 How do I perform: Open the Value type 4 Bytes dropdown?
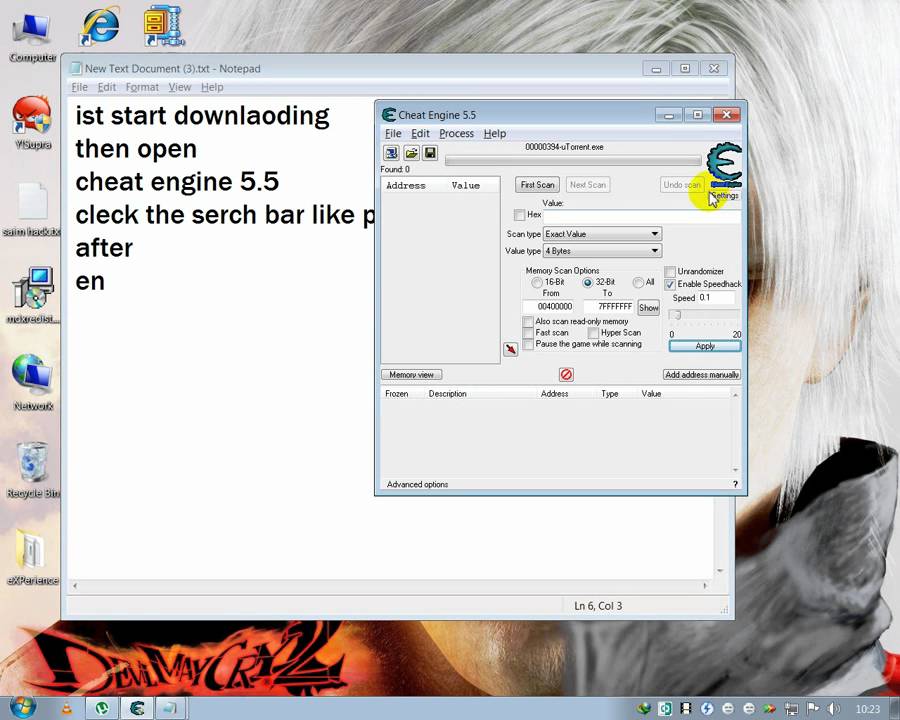[x=603, y=251]
